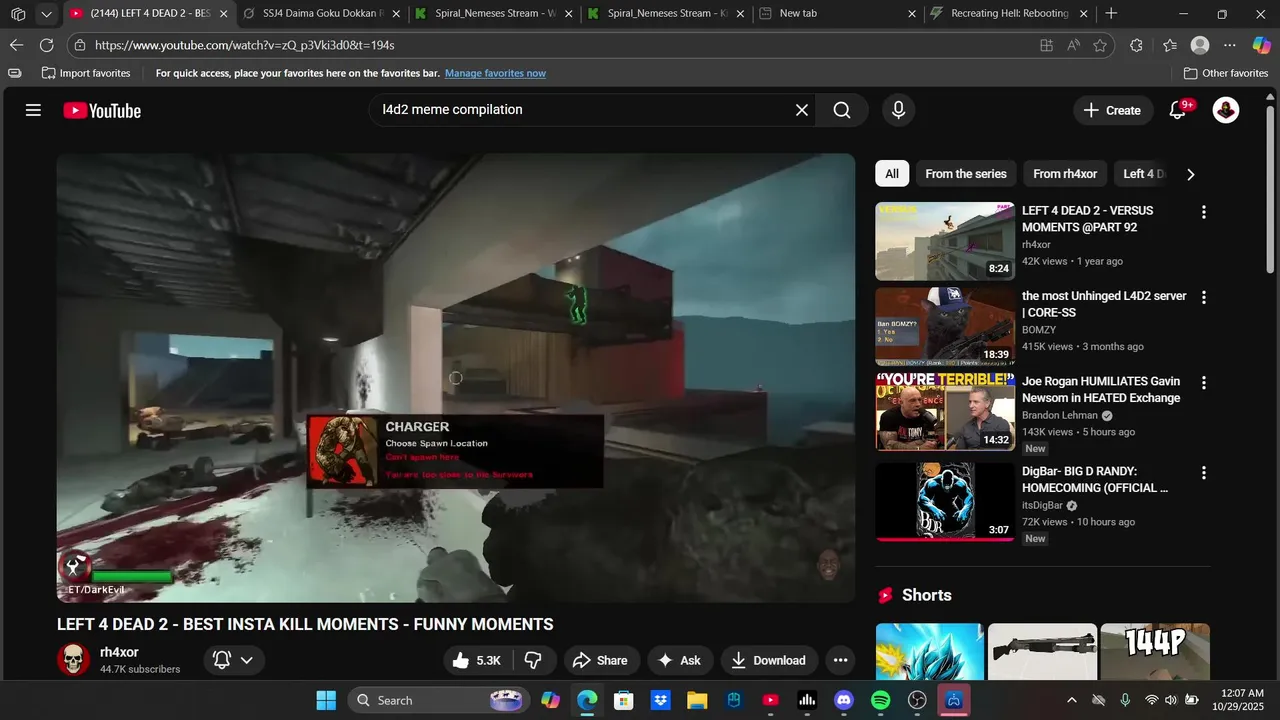Open options for DigBar- BIG D RANDY video
Image resolution: width=1280 pixels, height=720 pixels.
[1204, 473]
